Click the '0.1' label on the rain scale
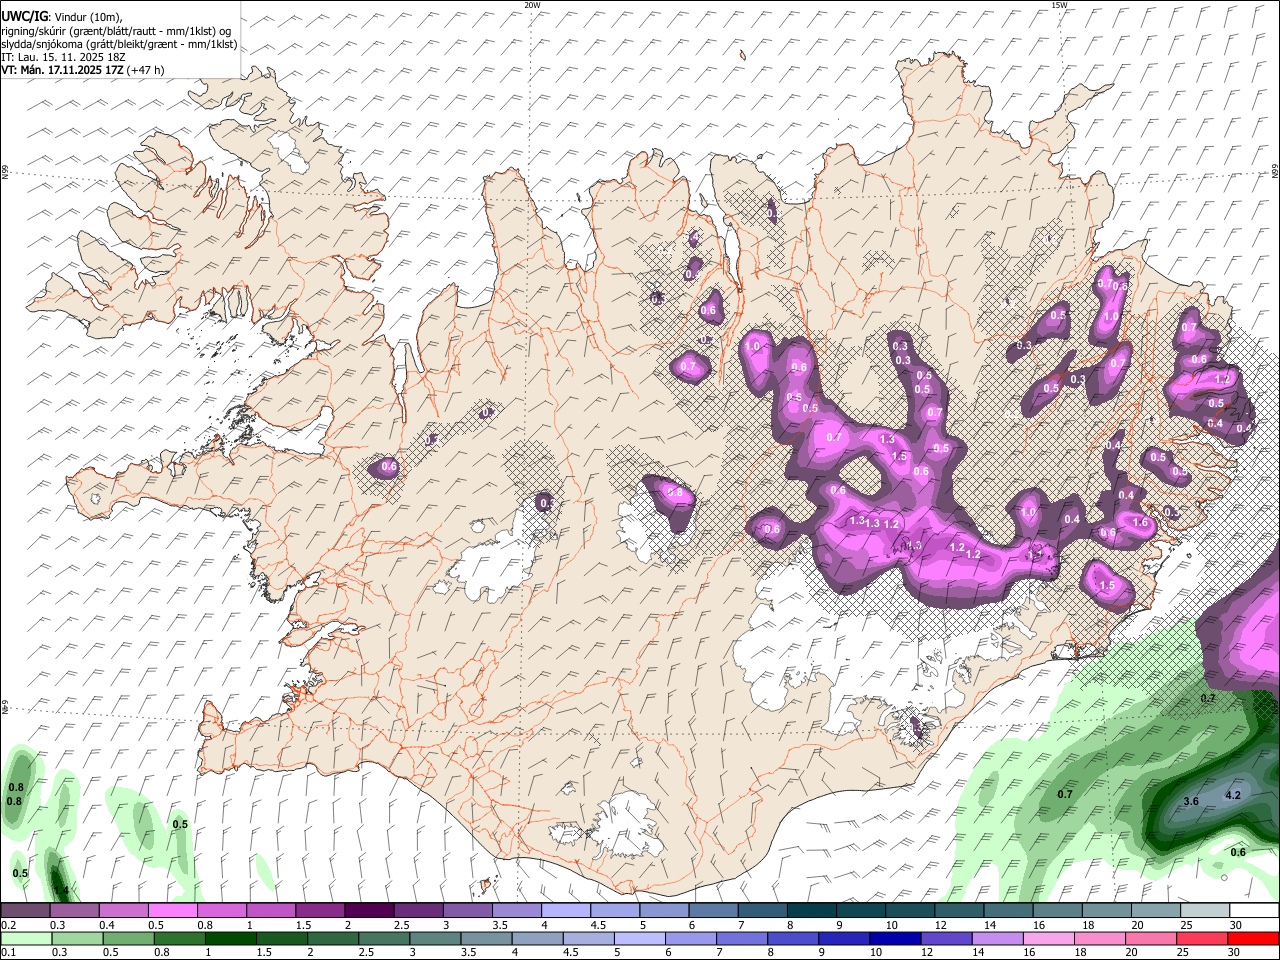1280x960 pixels. click(8, 952)
